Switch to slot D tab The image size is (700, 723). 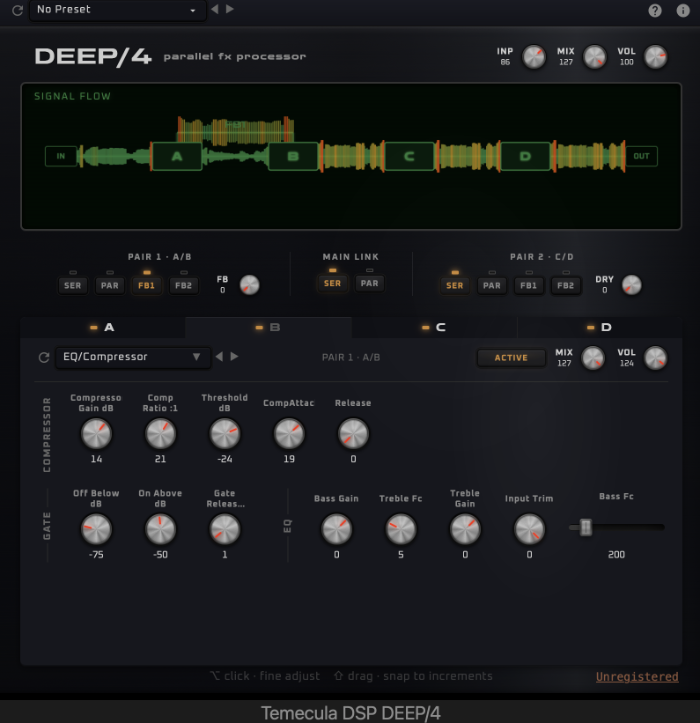pos(600,327)
